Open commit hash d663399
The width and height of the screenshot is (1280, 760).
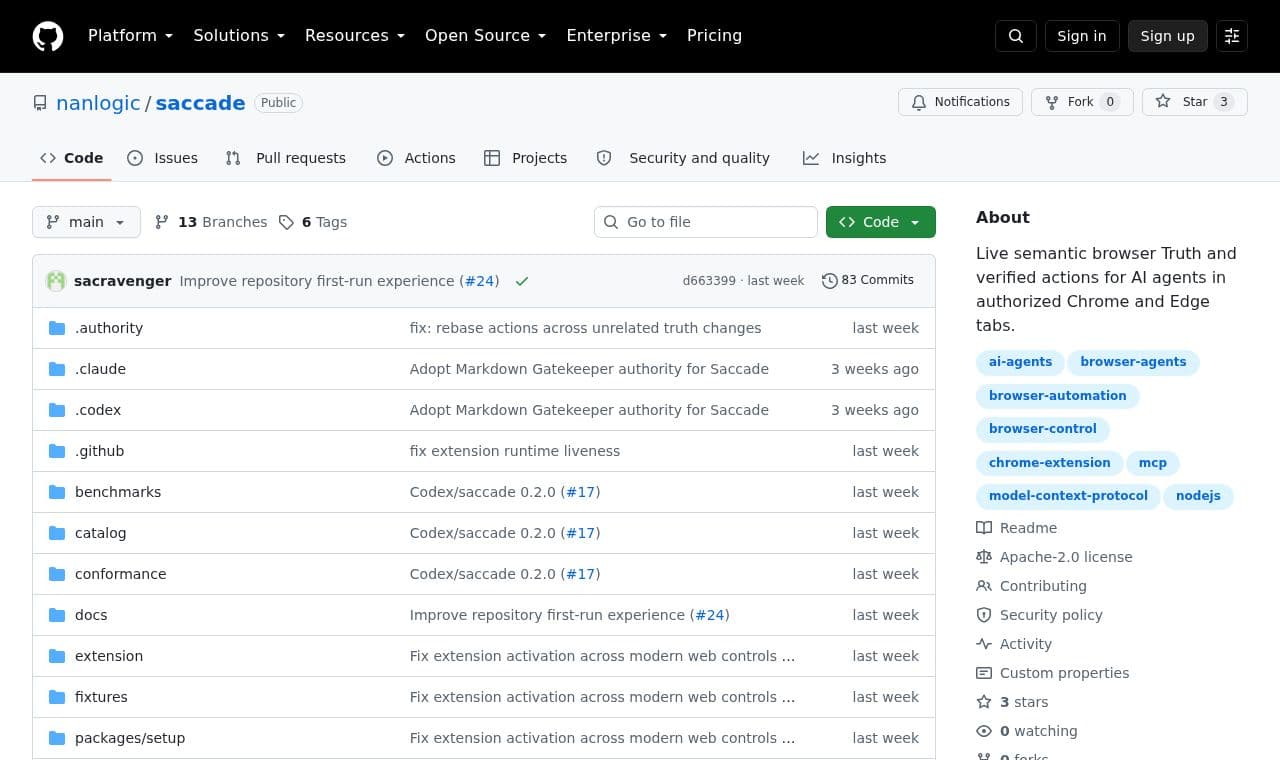[x=709, y=281]
